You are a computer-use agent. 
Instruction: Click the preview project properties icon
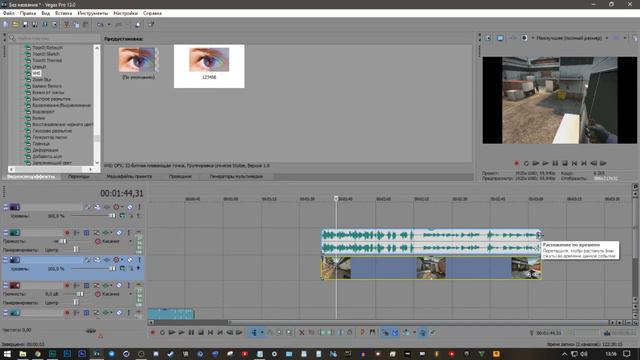tap(488, 38)
